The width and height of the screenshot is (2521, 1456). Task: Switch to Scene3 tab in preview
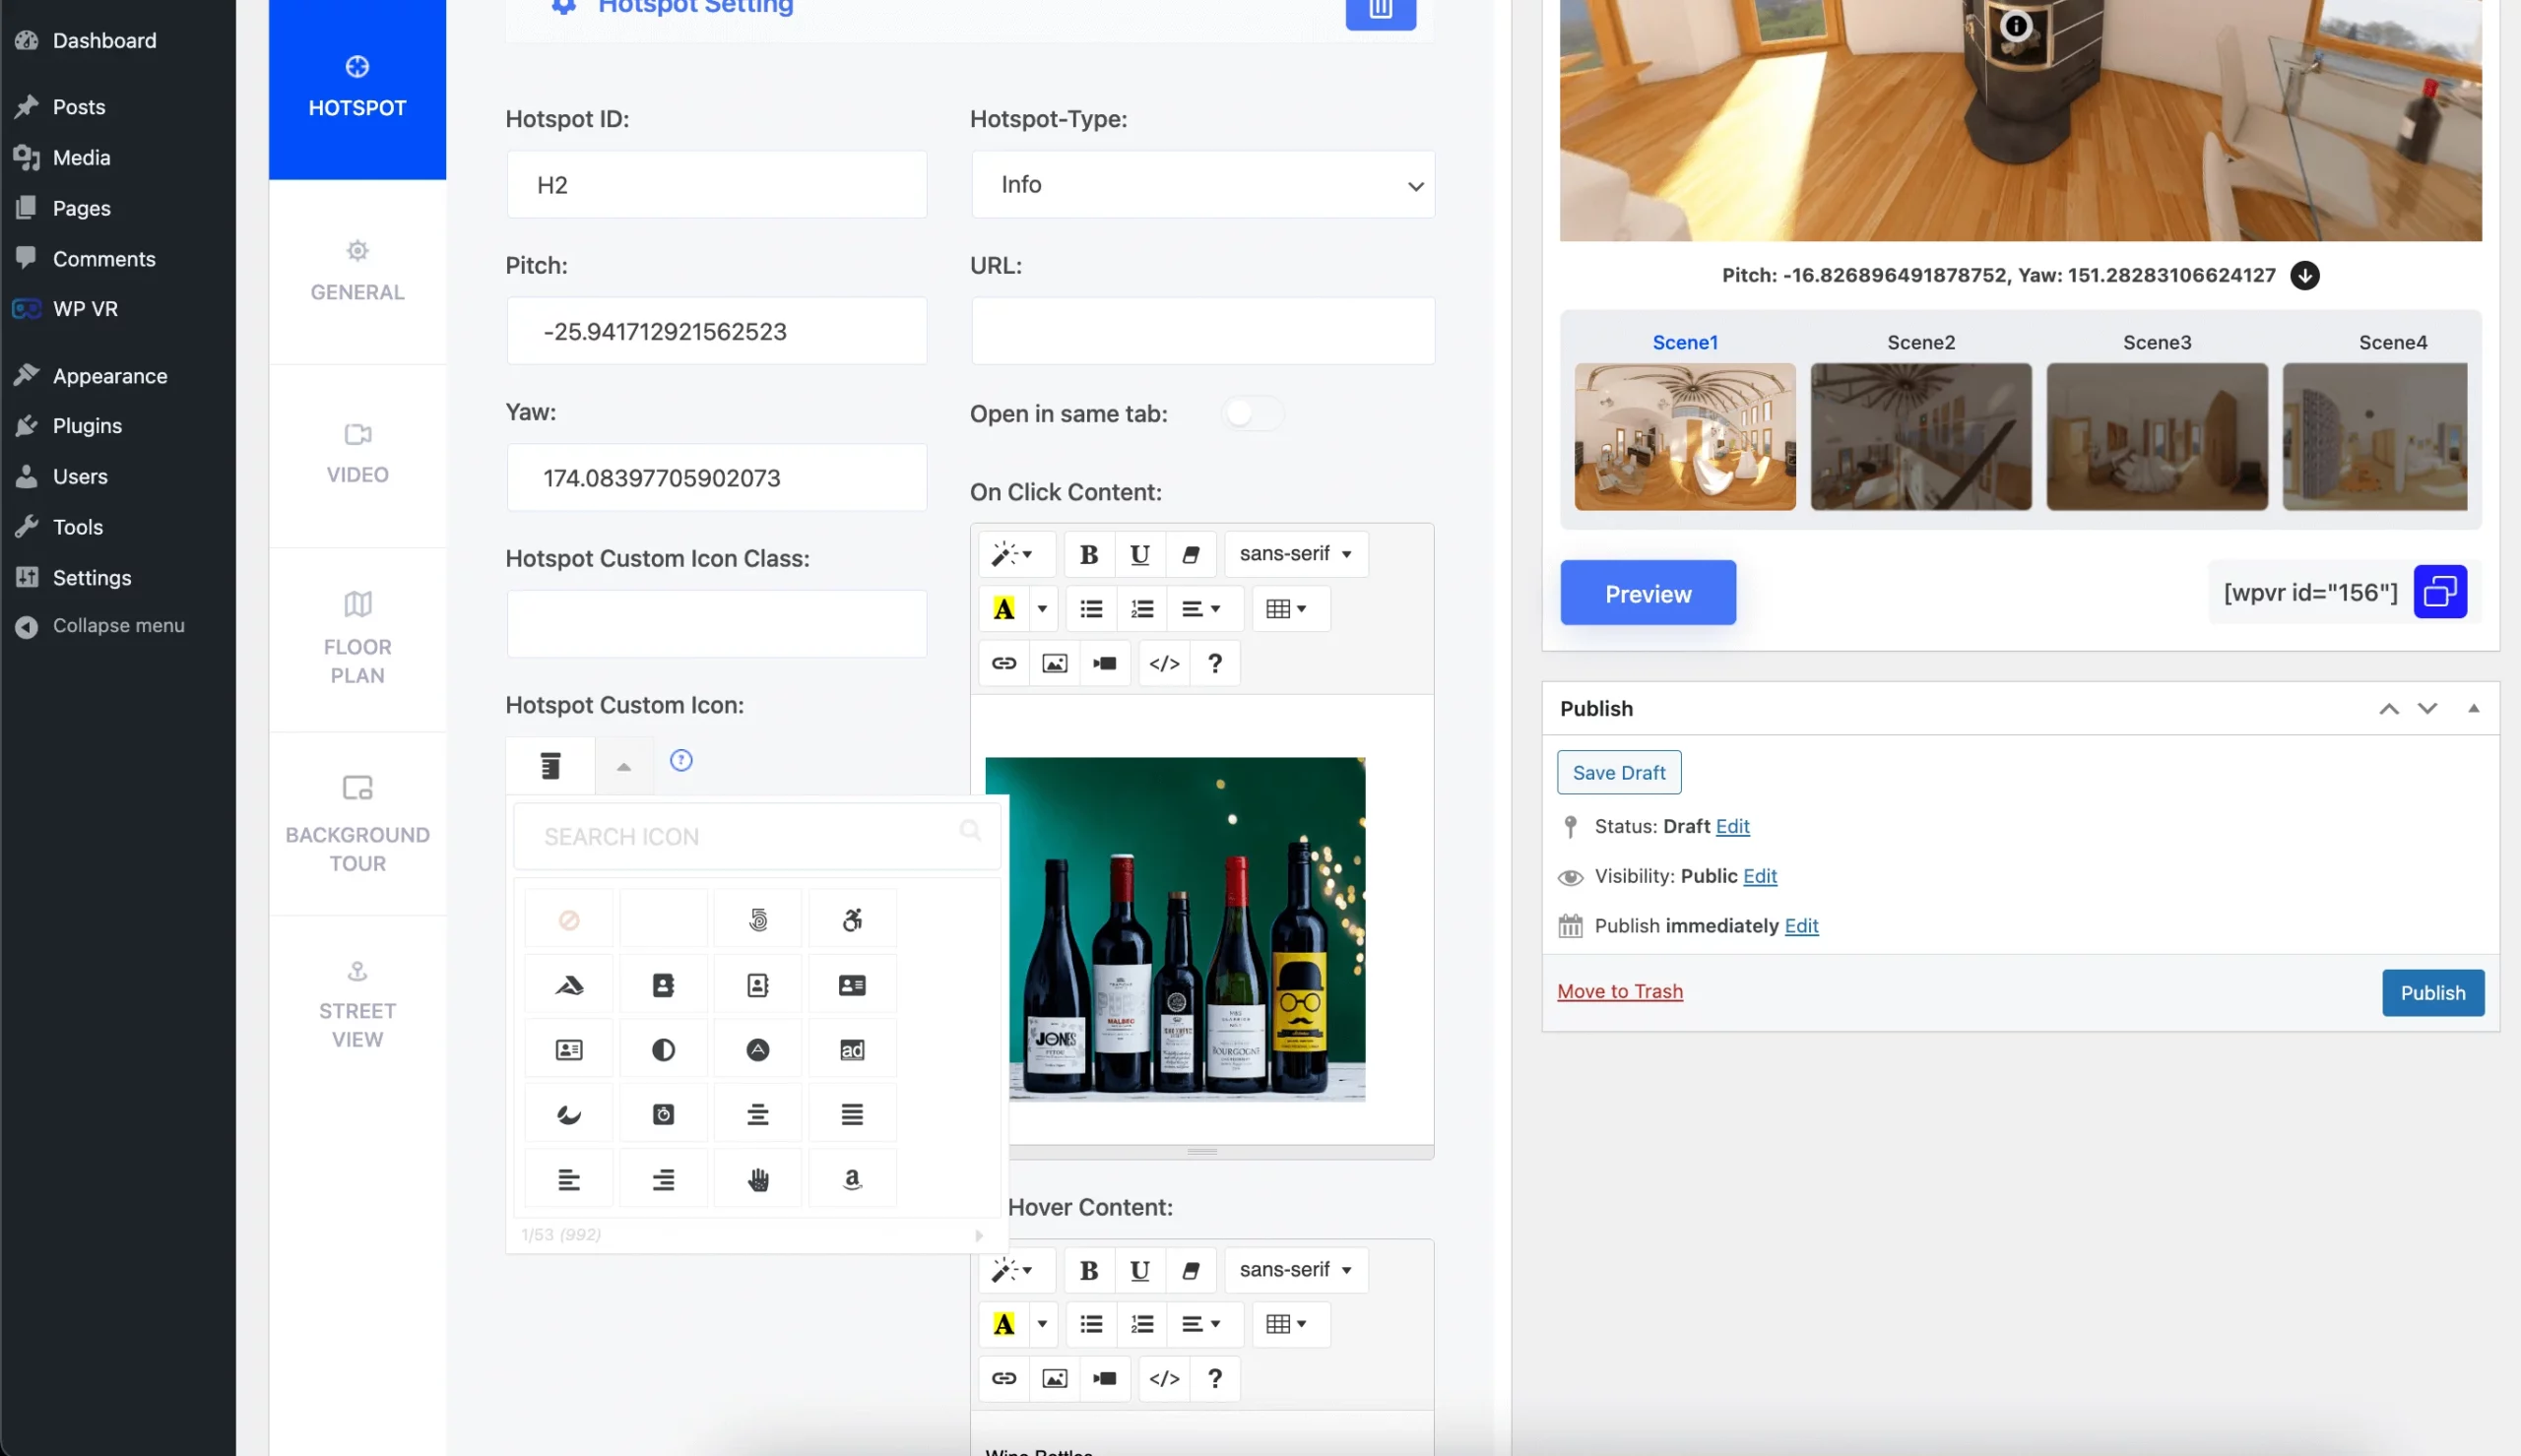point(2157,342)
